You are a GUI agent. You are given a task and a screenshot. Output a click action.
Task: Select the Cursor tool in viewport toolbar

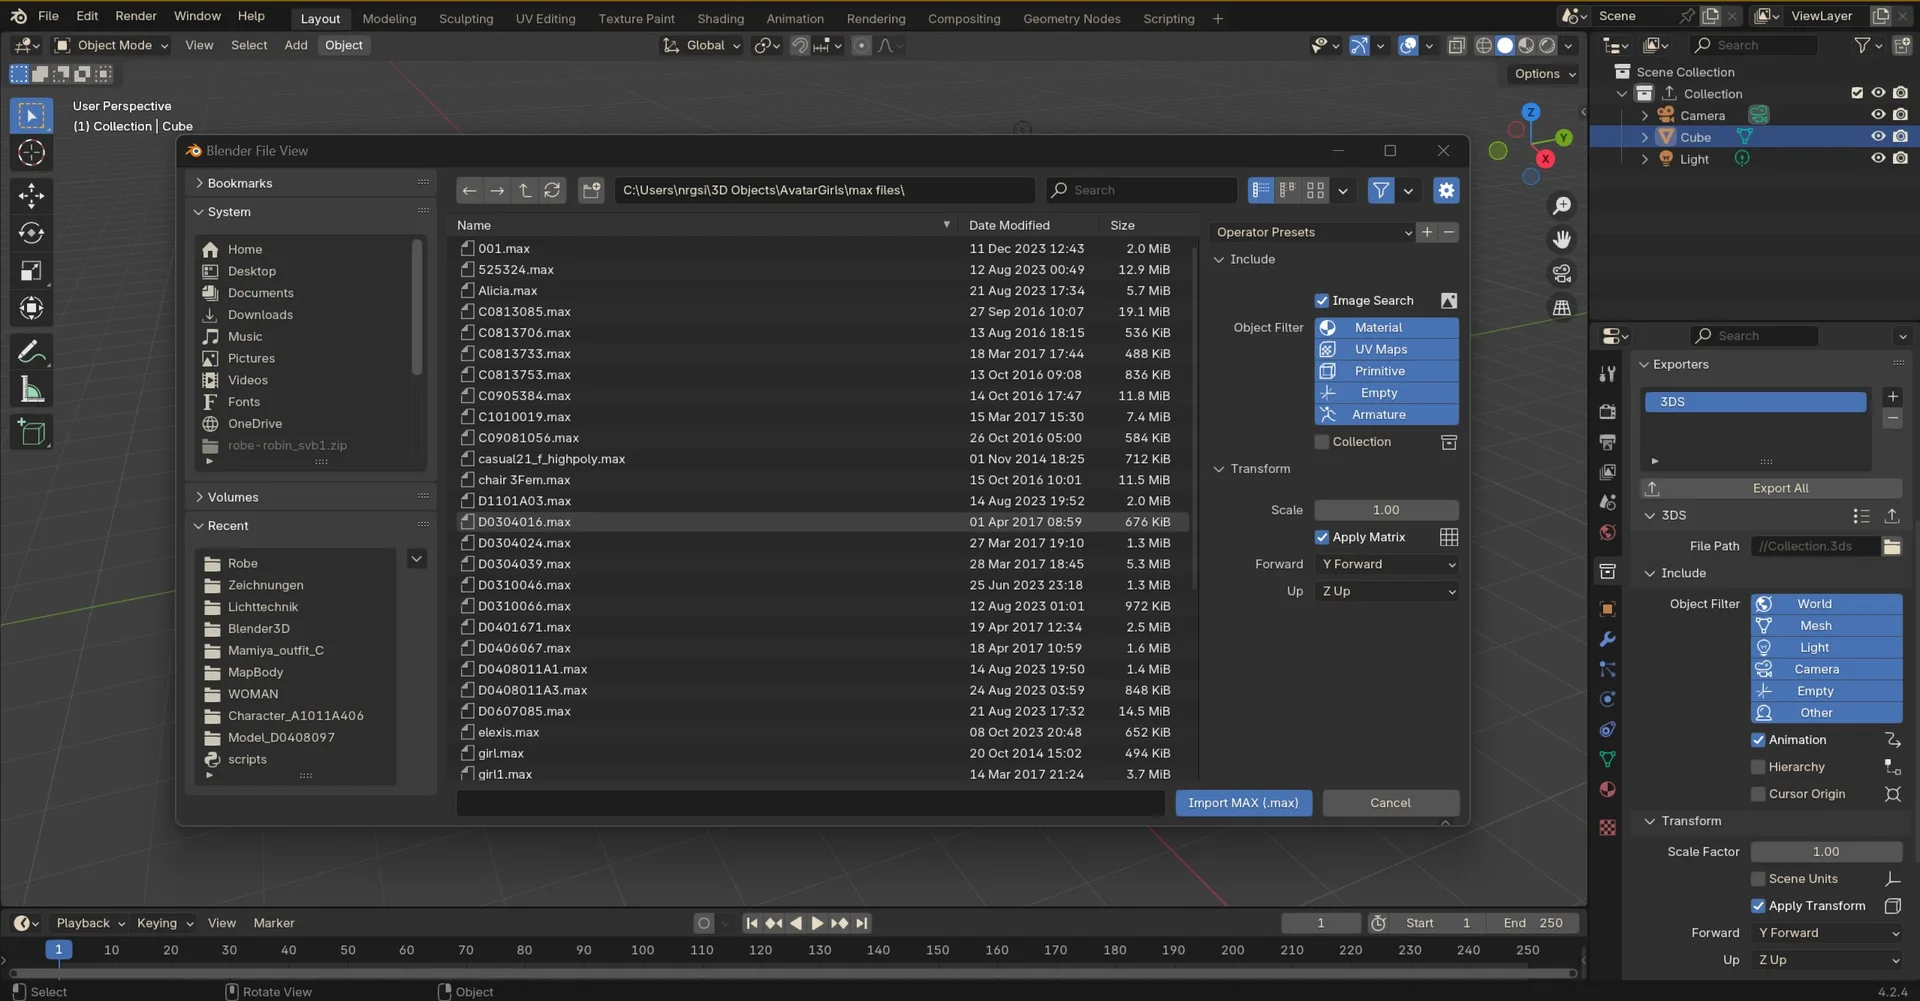(31, 153)
